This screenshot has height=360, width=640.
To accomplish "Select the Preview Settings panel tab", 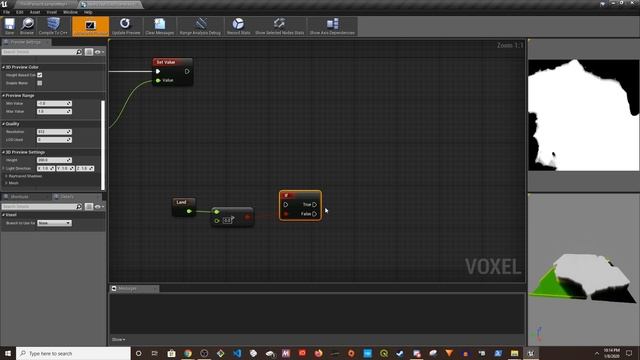I will pyautogui.click(x=25, y=42).
